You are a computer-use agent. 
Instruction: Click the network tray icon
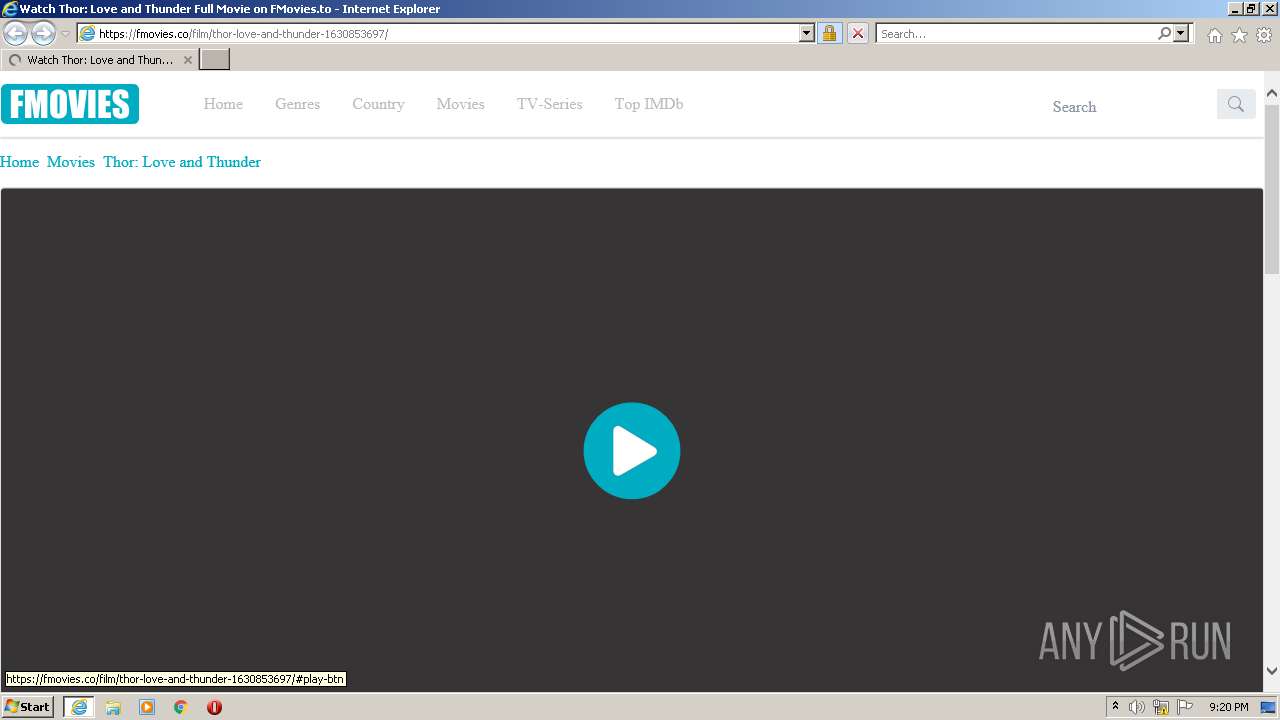[x=1161, y=707]
